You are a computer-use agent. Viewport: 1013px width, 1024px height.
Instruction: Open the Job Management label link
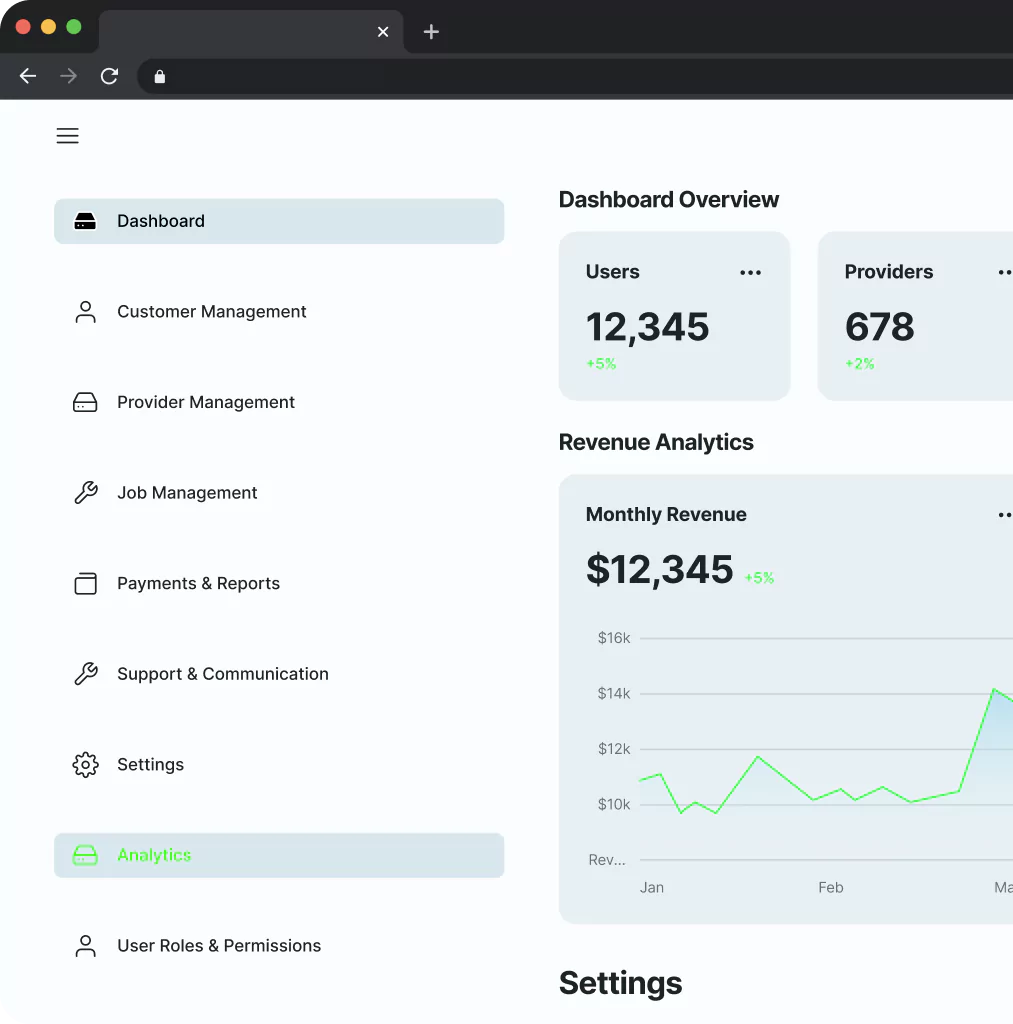(187, 493)
